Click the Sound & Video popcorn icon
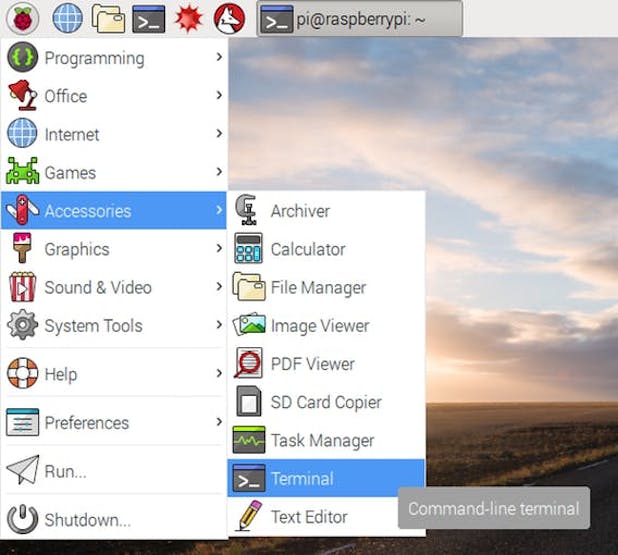 point(22,287)
